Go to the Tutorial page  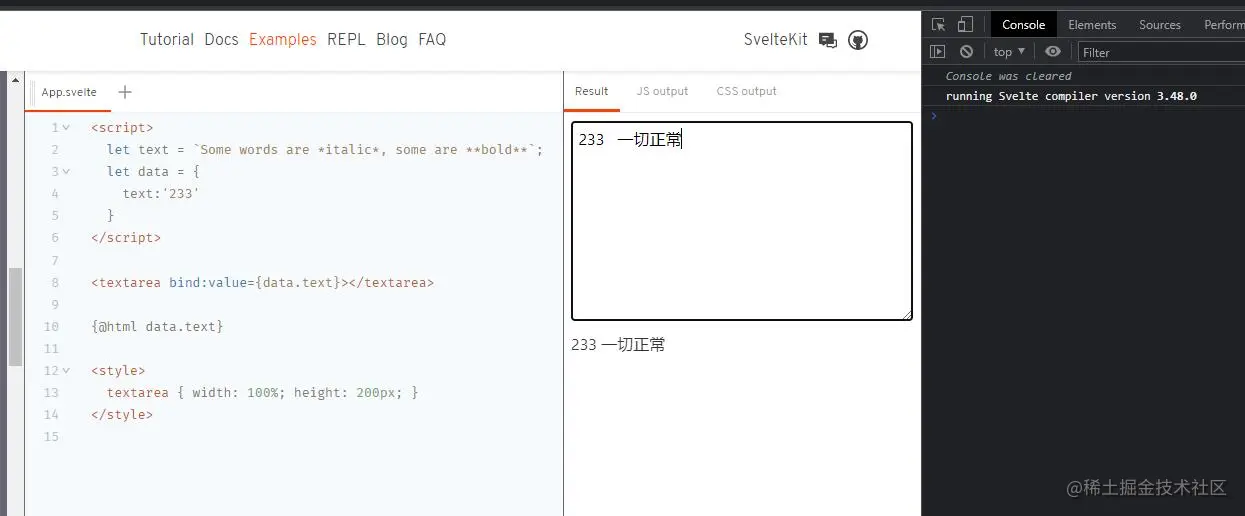pos(167,40)
